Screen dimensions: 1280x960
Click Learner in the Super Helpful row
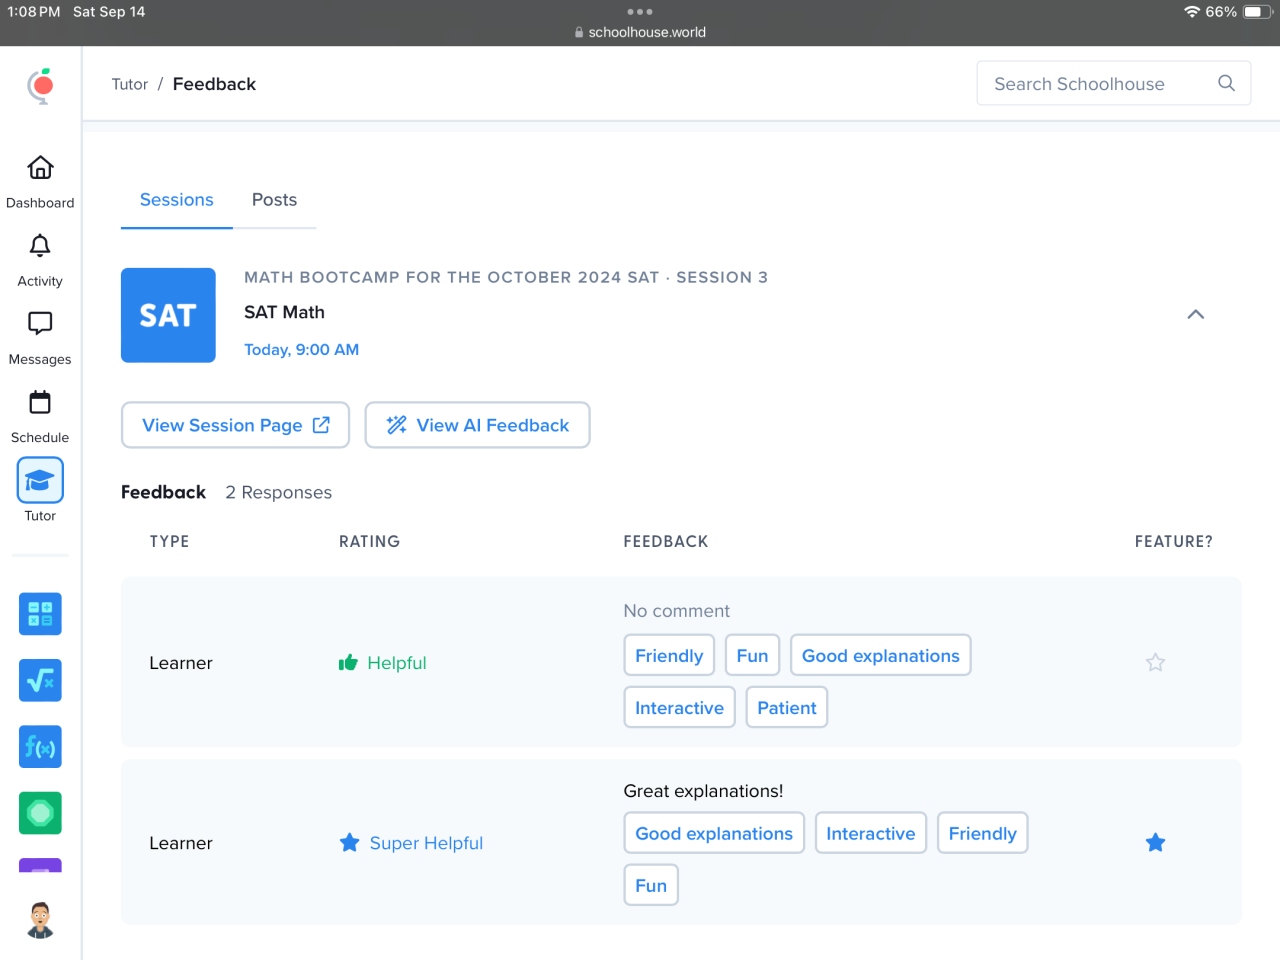[x=181, y=843]
